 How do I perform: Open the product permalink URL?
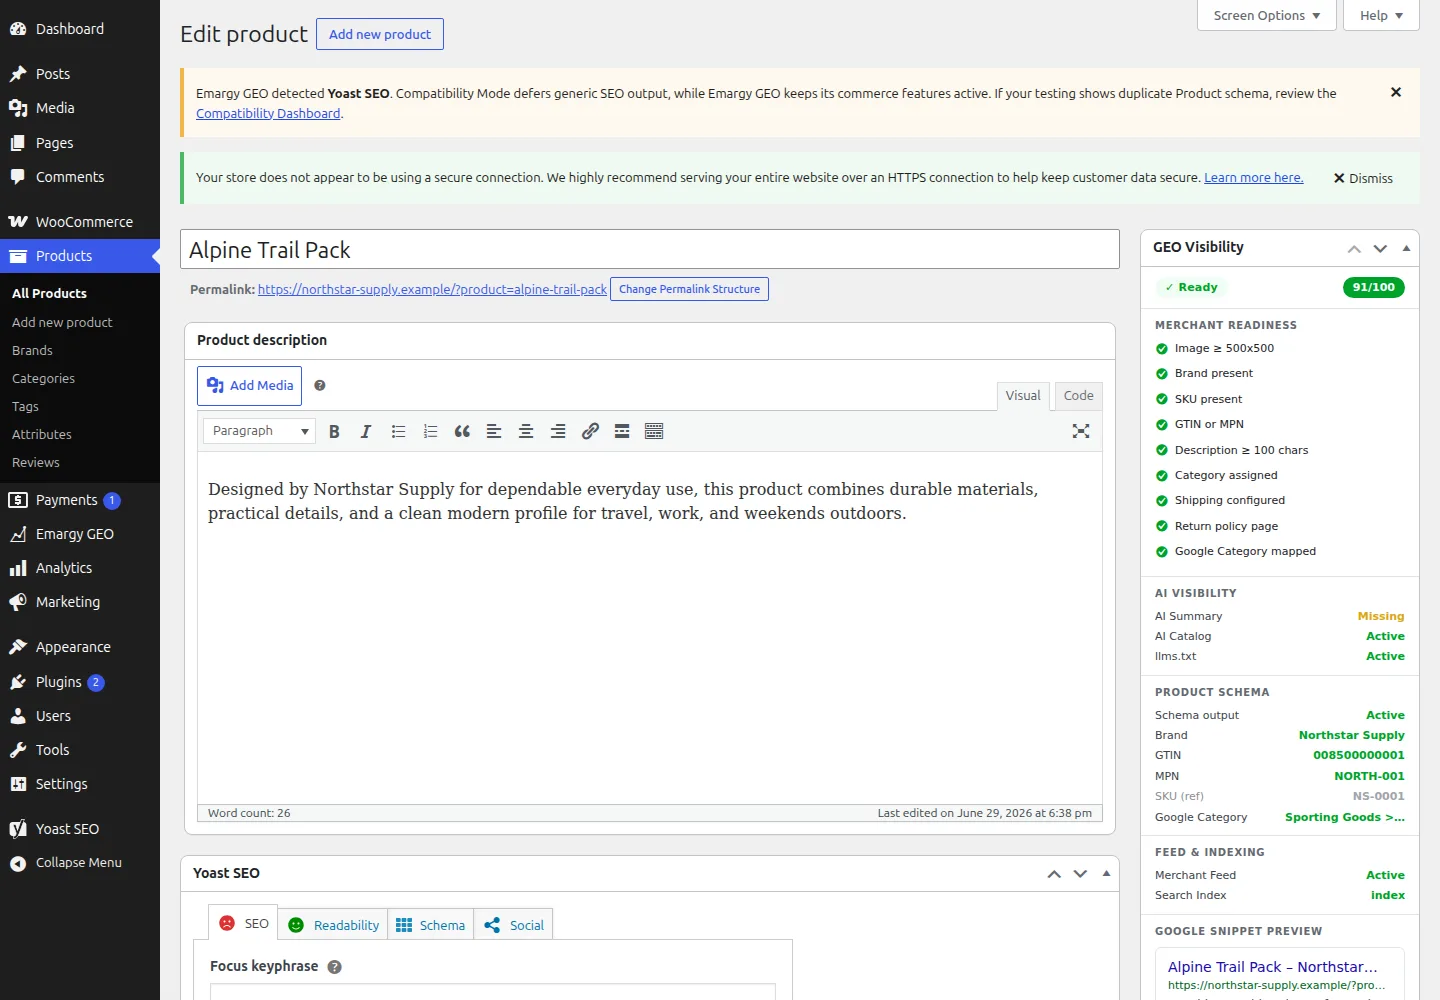pos(432,289)
